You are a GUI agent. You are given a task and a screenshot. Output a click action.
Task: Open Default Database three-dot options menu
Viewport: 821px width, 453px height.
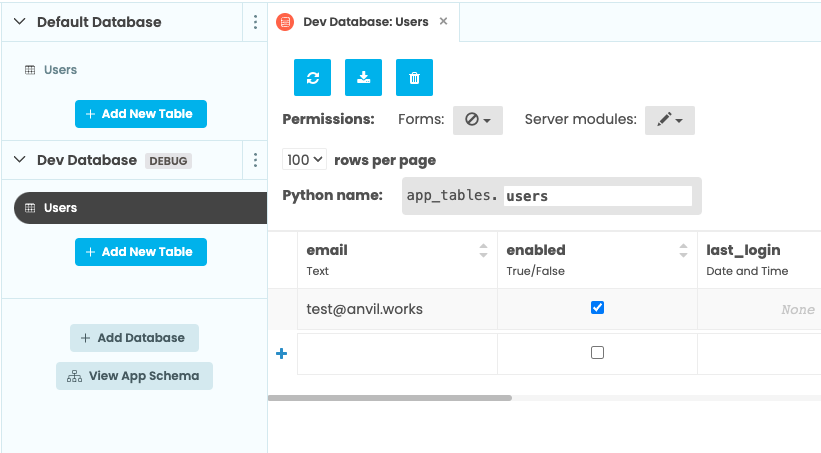[x=255, y=22]
